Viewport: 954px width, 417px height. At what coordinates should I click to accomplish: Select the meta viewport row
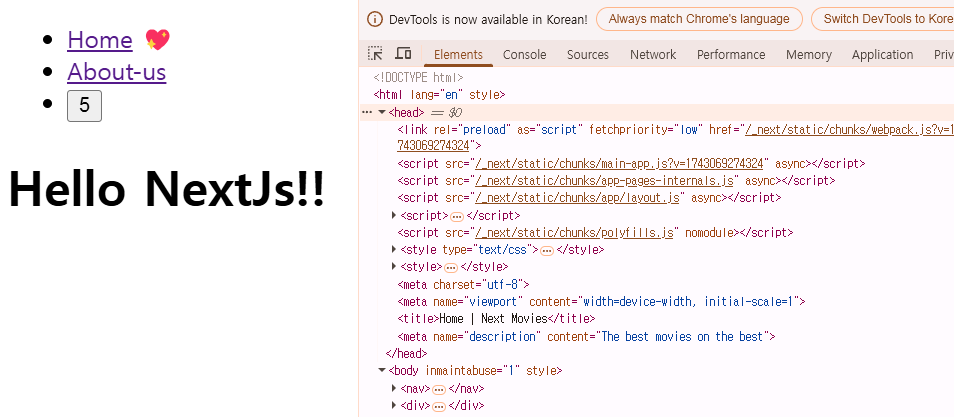(602, 301)
